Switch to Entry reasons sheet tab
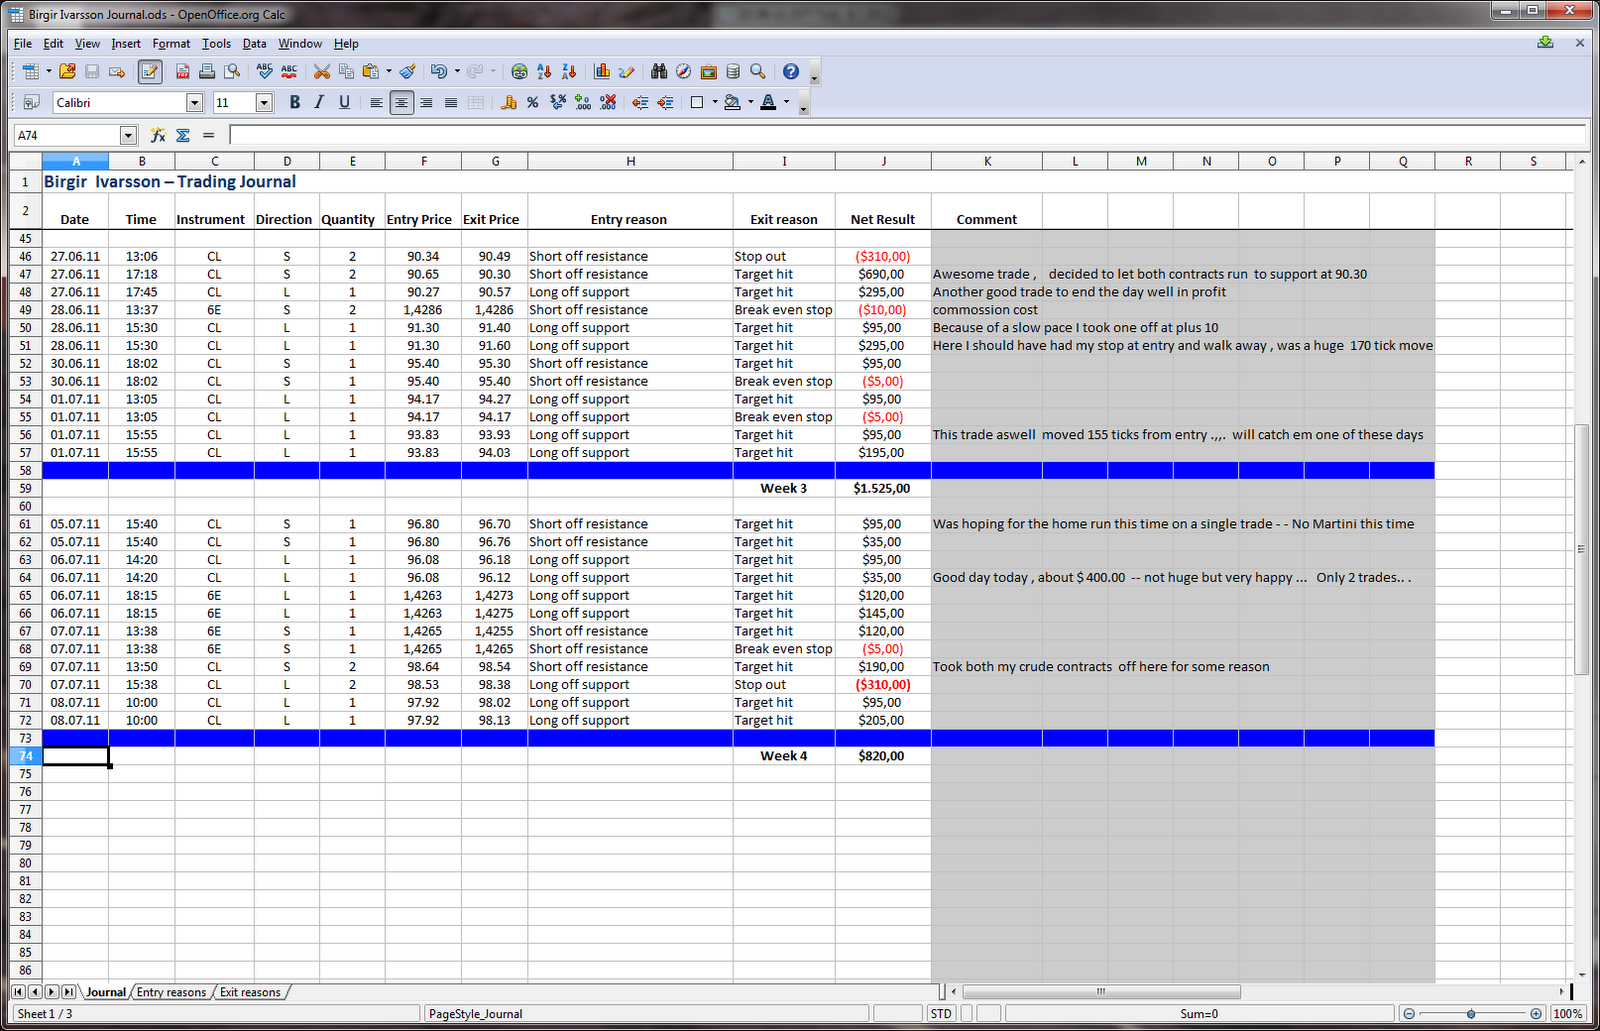The image size is (1600, 1031). 171,992
